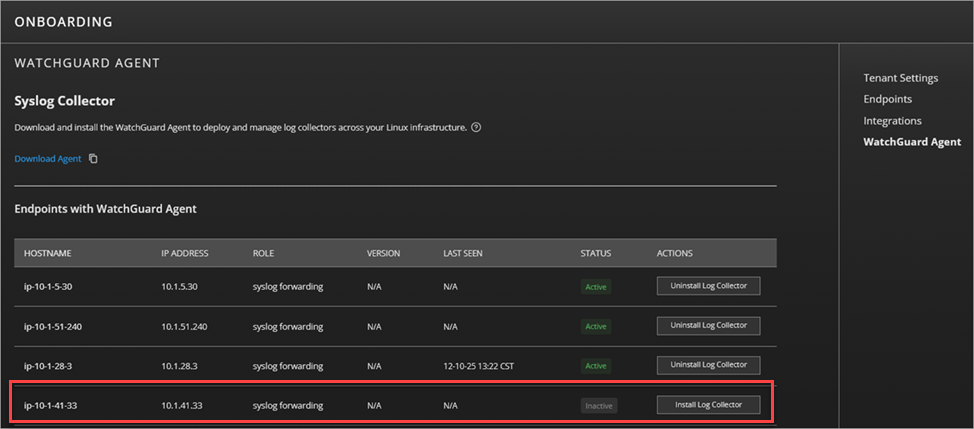
Task: Click syslog forwarding role for ip-10-1-51-240
Action: [288, 327]
